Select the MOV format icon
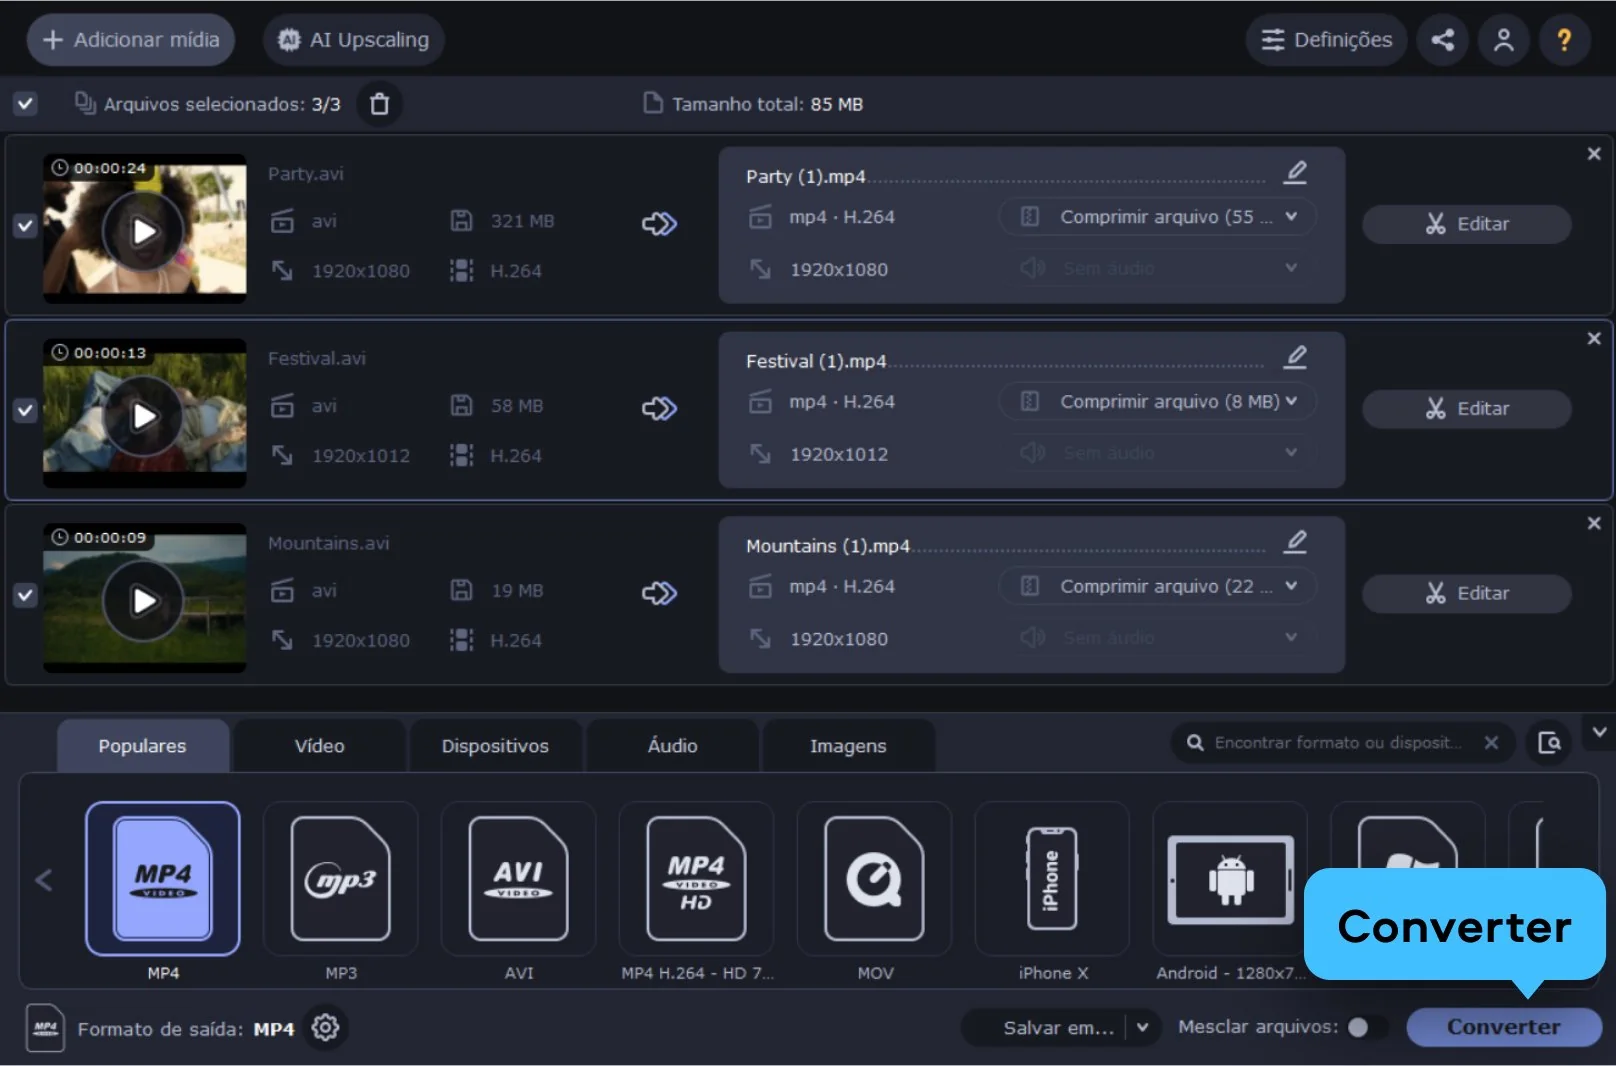Viewport: 1616px width, 1066px height. [874, 880]
